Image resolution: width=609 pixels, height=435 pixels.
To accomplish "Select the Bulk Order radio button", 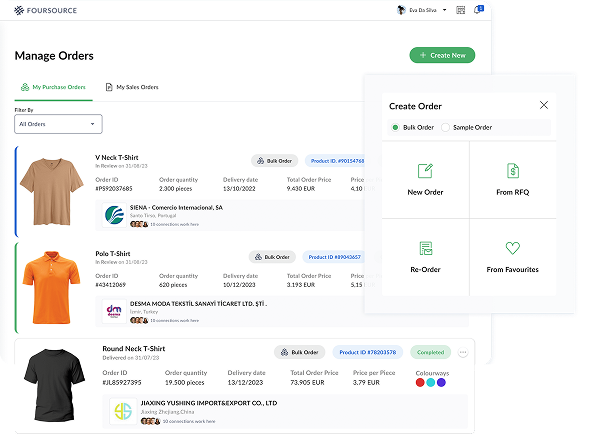I will tap(395, 127).
